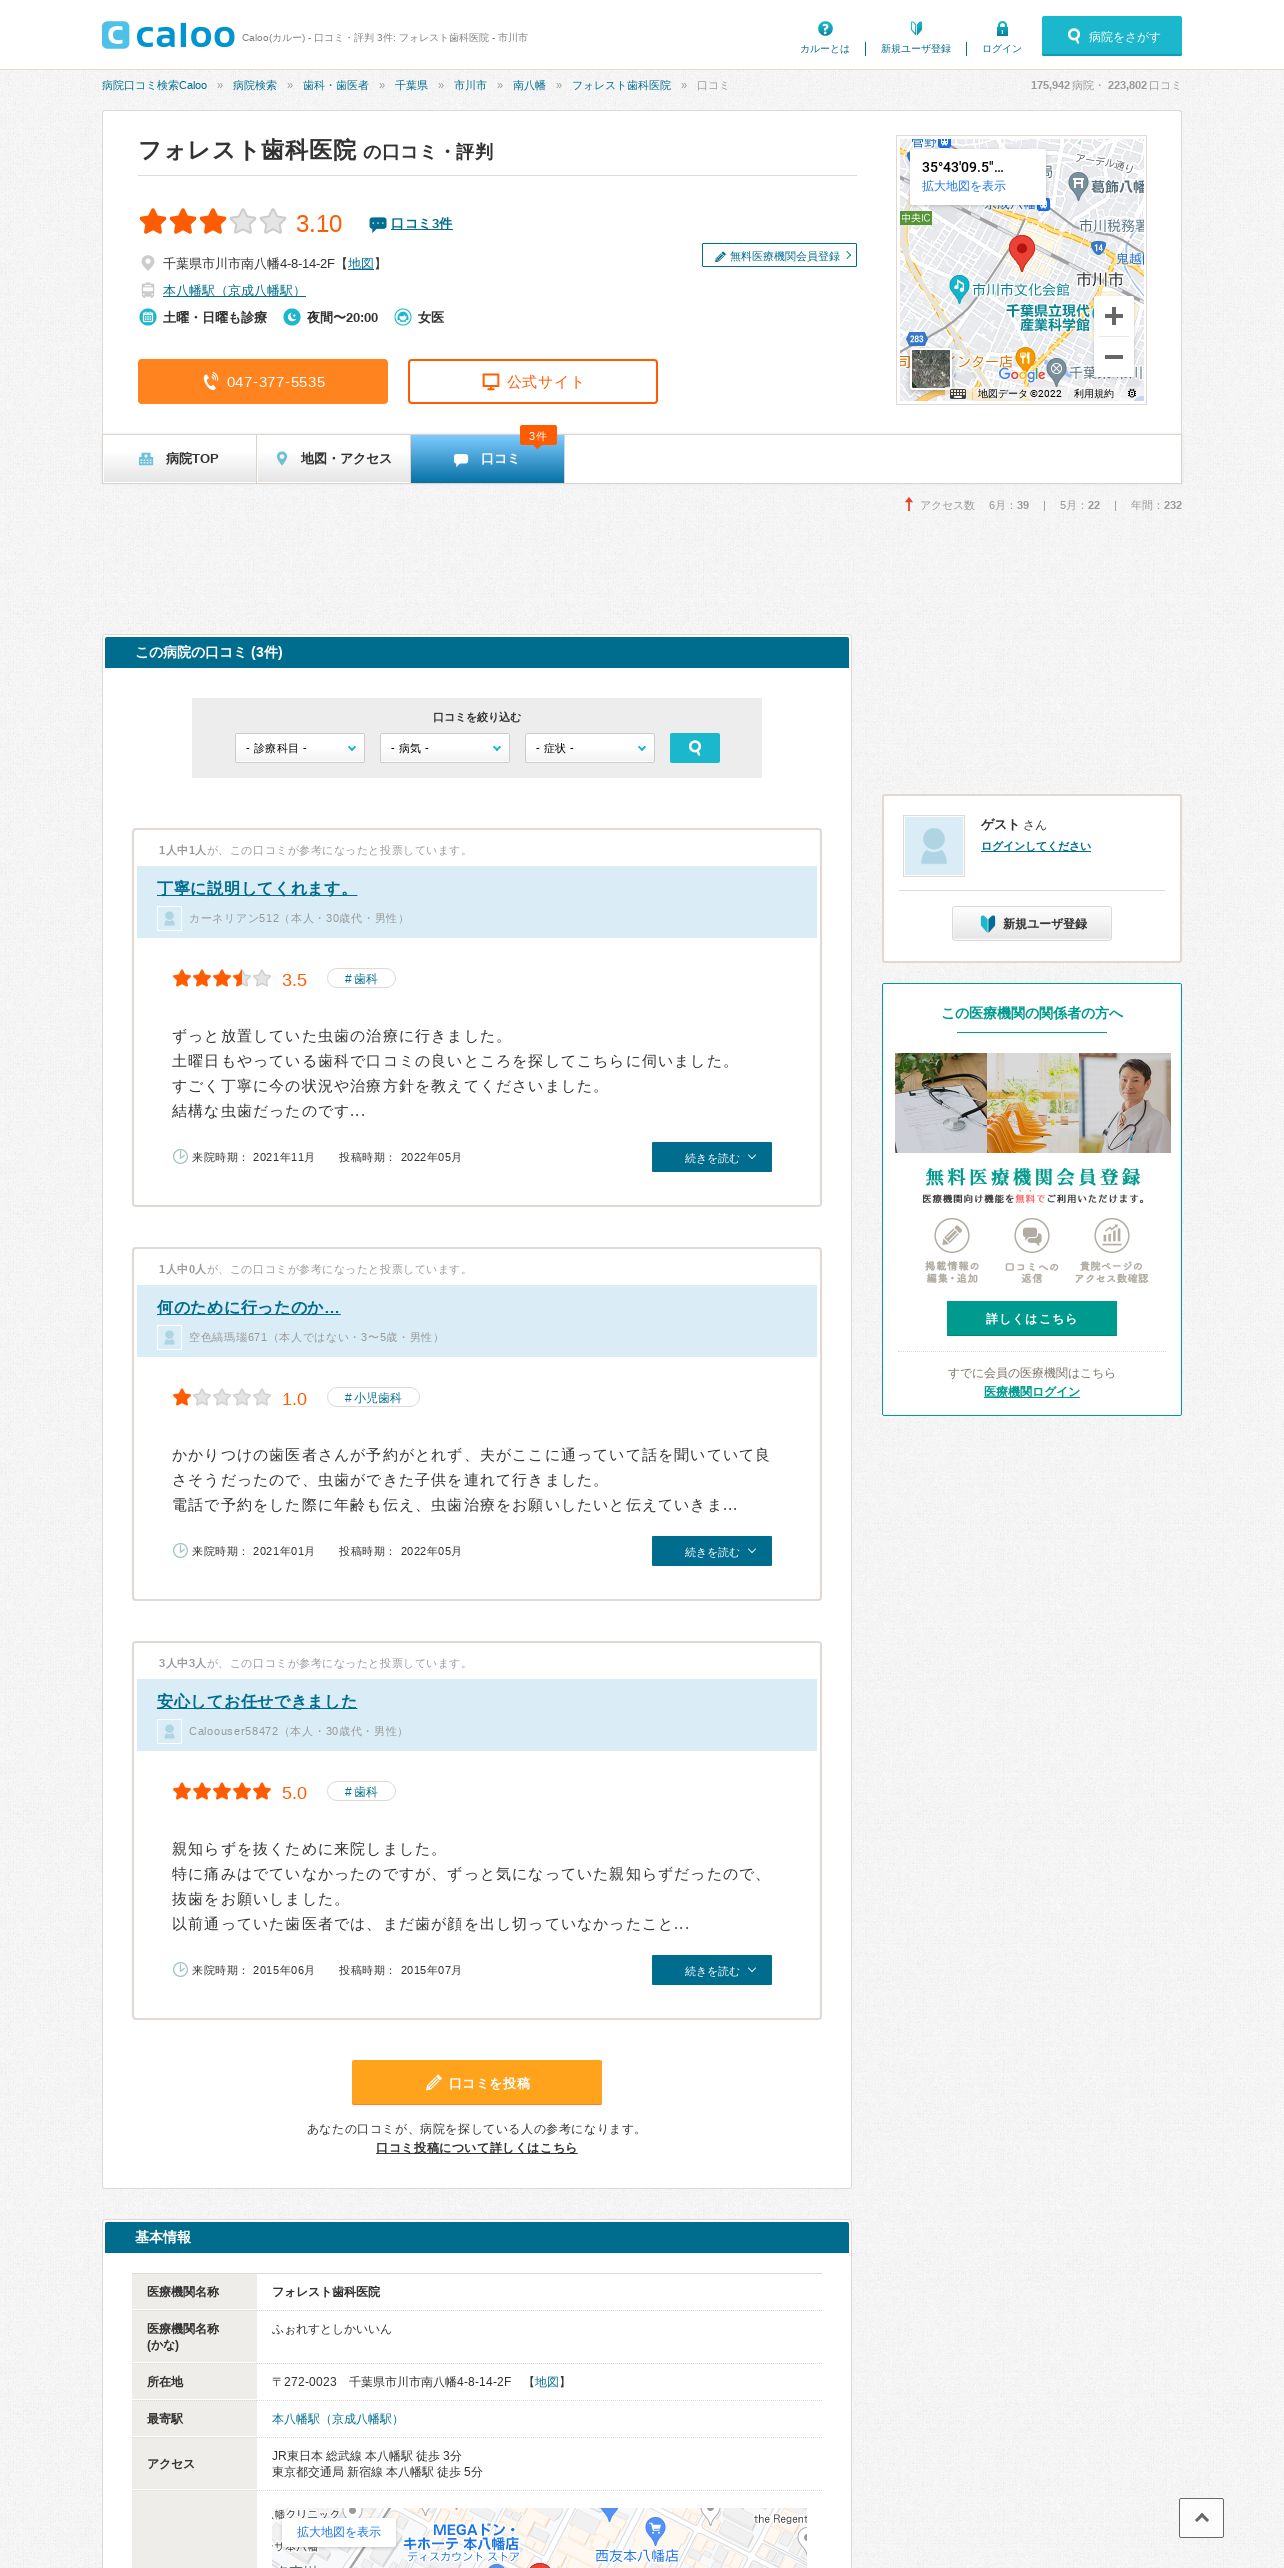Switch to the 地図・アクセス tab
Viewport: 1284px width, 2568px height.
334,459
